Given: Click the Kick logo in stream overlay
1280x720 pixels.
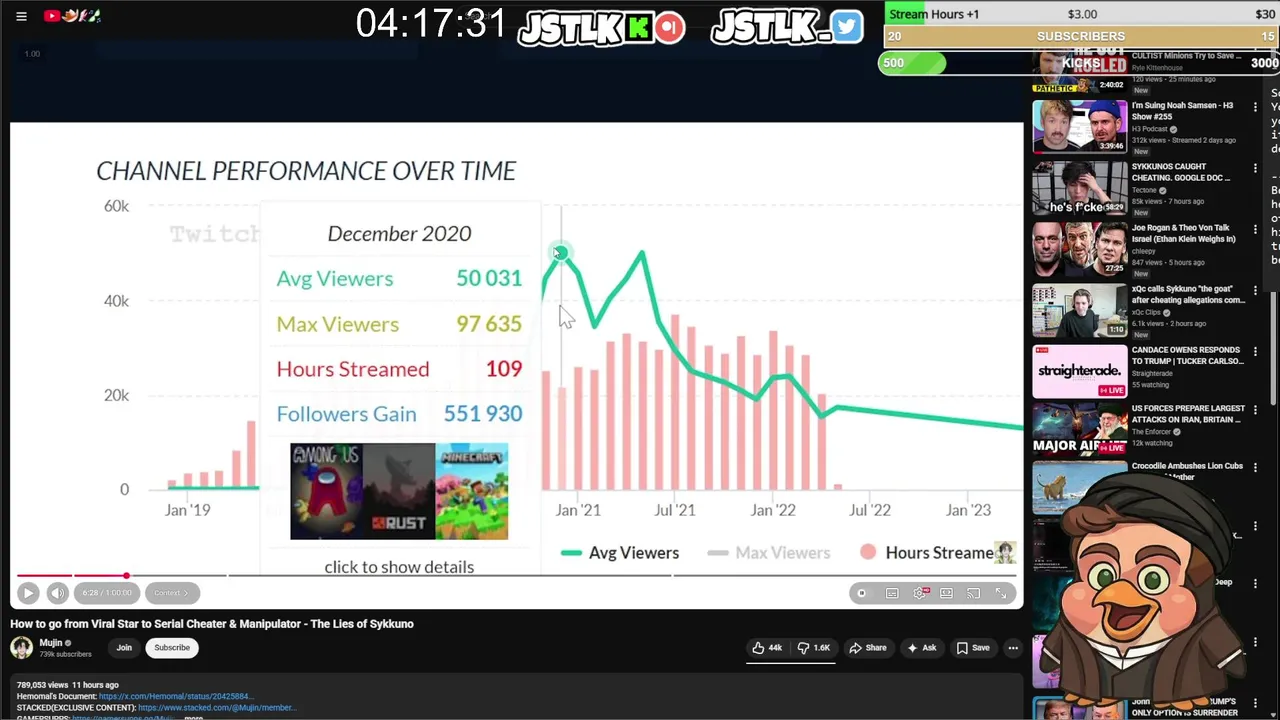Looking at the screenshot, I should pyautogui.click(x=638, y=28).
